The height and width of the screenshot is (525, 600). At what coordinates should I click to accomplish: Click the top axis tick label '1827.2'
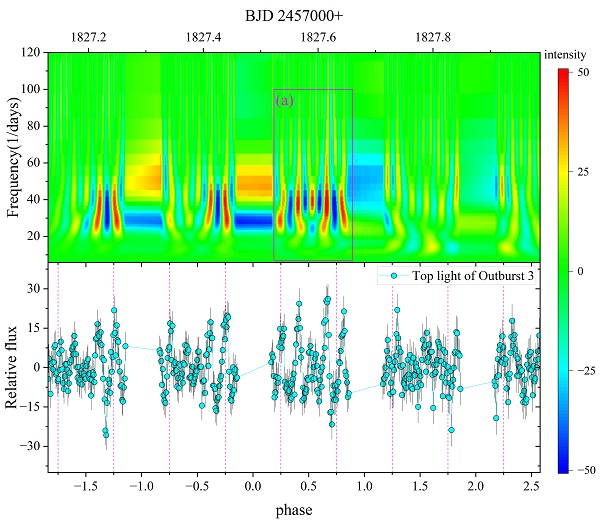click(90, 37)
